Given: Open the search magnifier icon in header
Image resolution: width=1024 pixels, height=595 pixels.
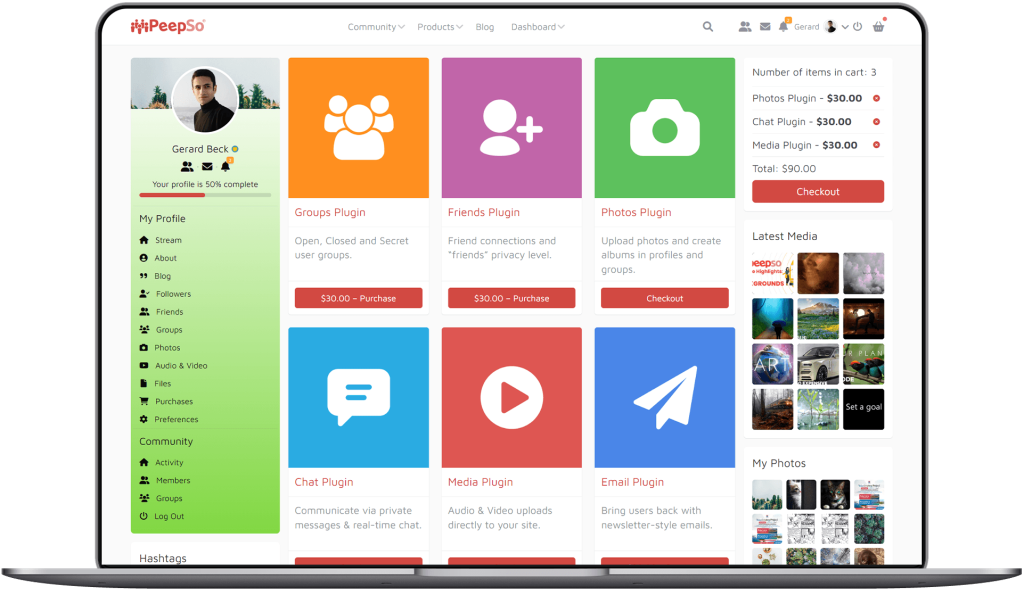Looking at the screenshot, I should click(707, 27).
